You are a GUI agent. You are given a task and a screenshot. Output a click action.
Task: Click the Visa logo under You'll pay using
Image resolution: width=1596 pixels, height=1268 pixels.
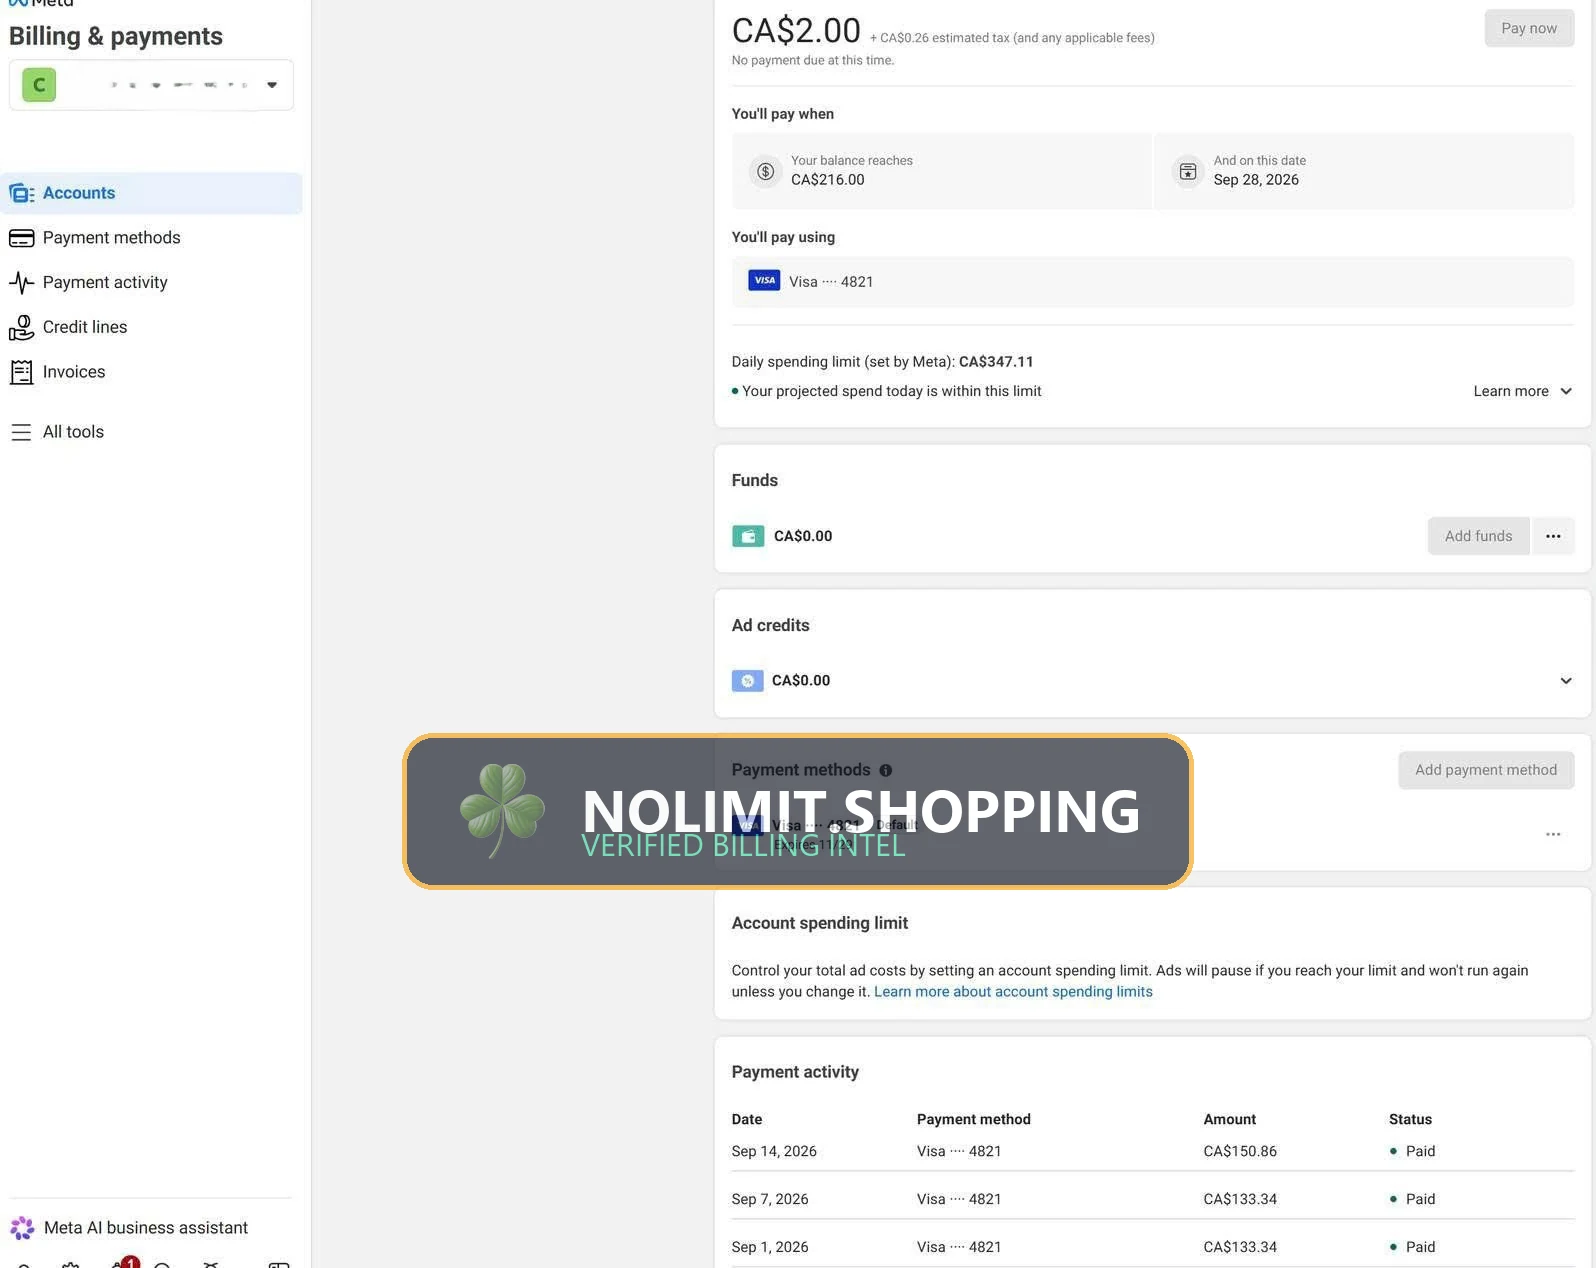764,281
